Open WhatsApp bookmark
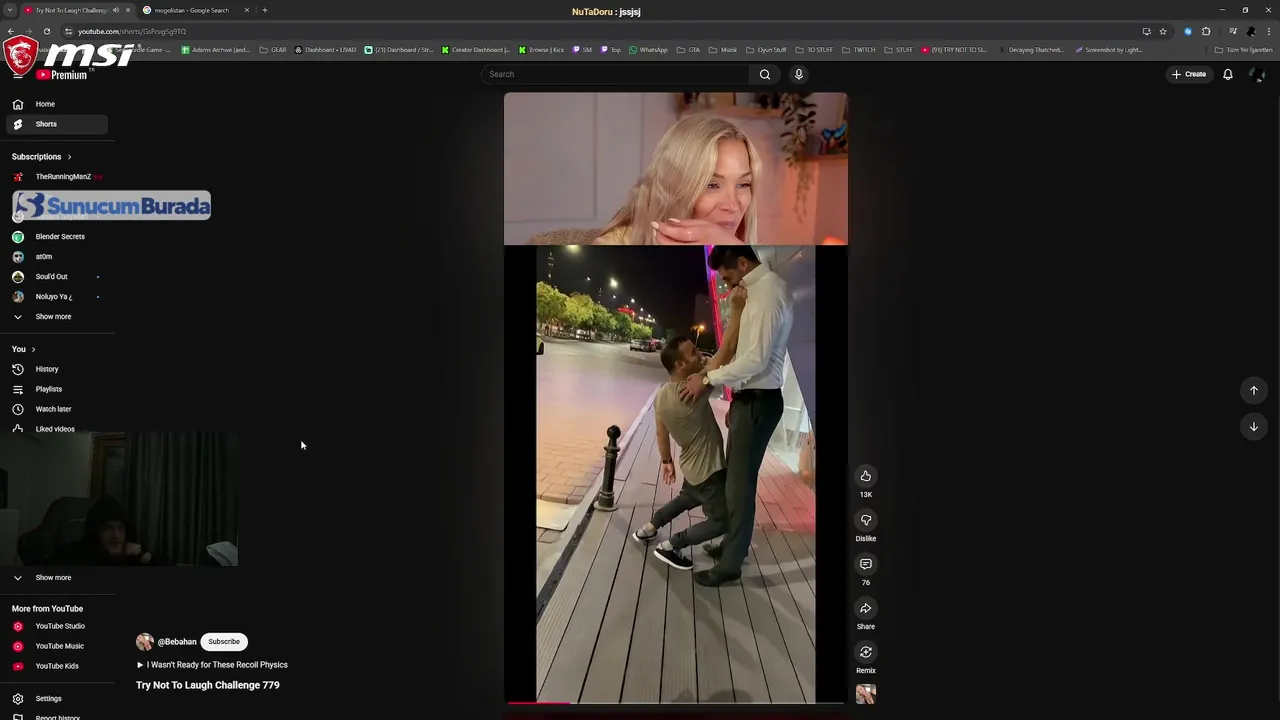Image resolution: width=1280 pixels, height=720 pixels. [648, 50]
